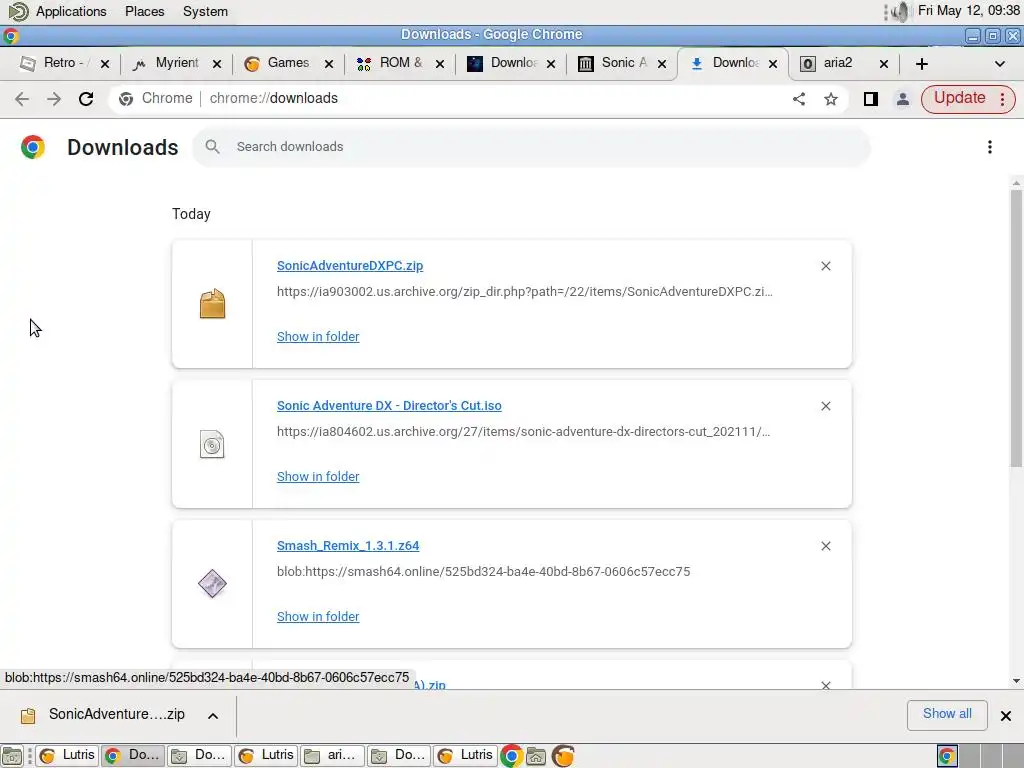This screenshot has height=768, width=1024.
Task: Remove Smash_Remix_1.3.1.z64 from the downloads list
Action: (825, 545)
